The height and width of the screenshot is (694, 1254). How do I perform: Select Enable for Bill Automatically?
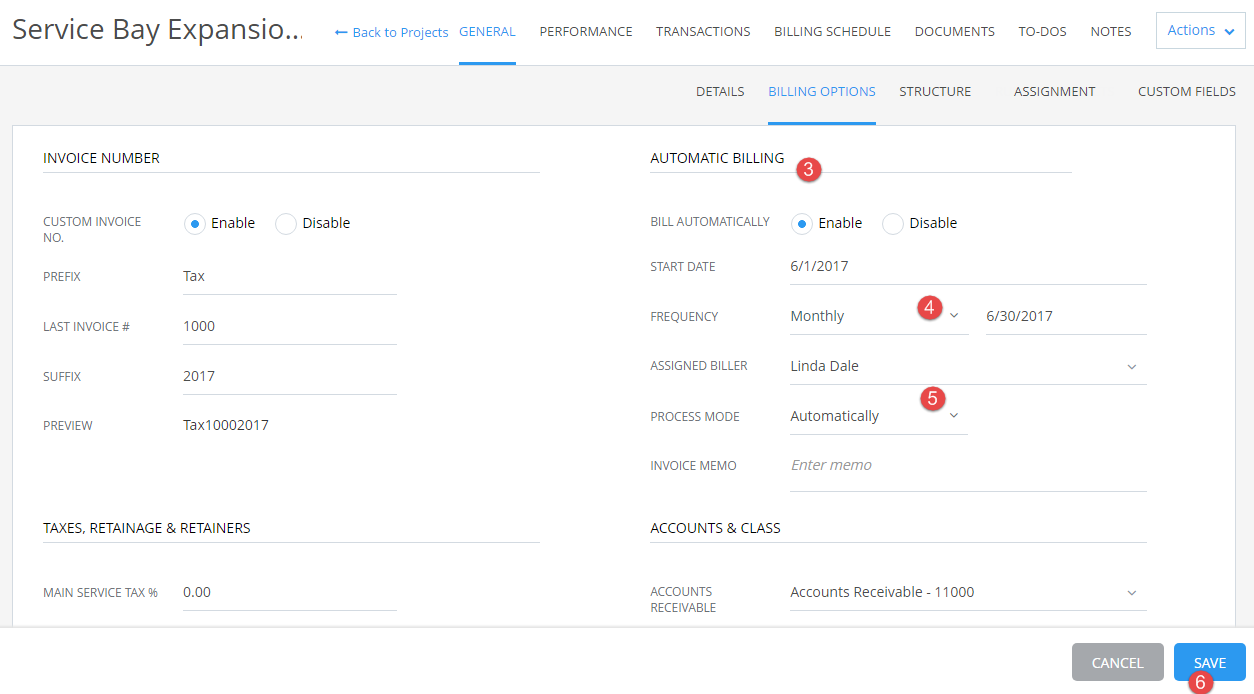801,224
